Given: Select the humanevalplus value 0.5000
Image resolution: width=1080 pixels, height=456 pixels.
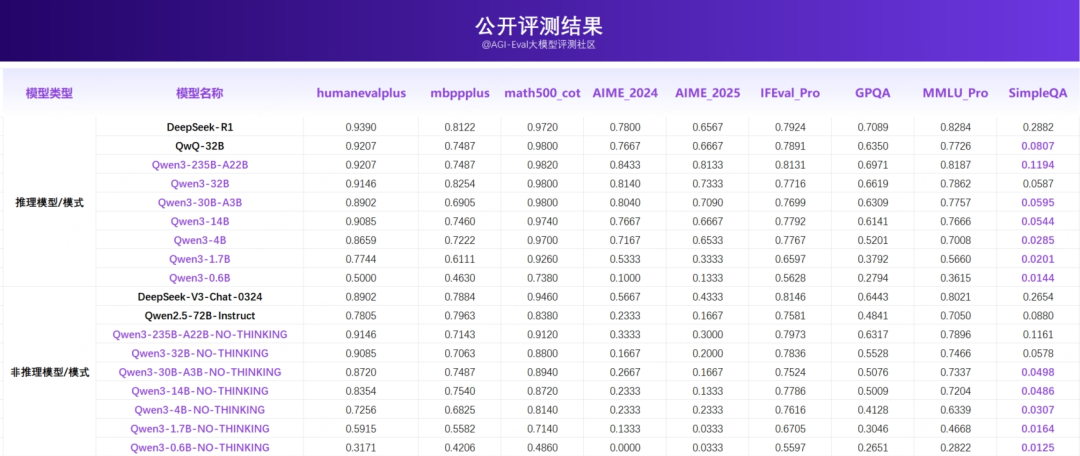Looking at the screenshot, I should [x=361, y=278].
